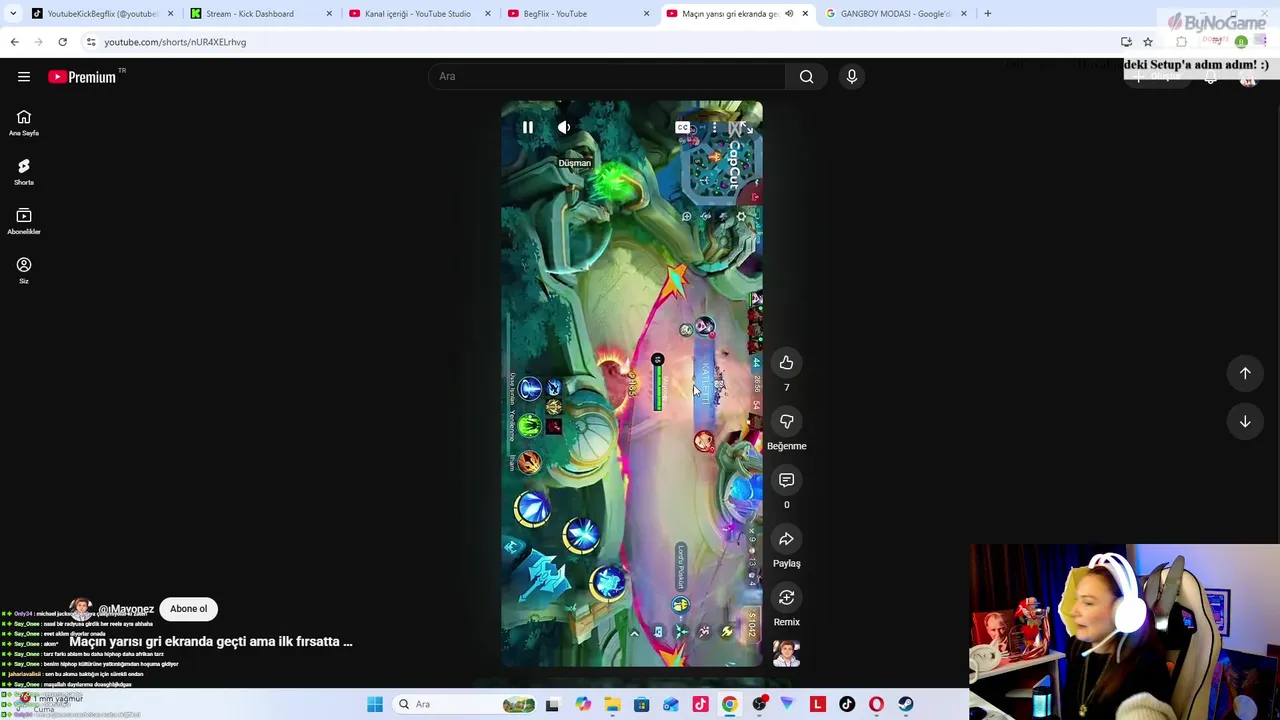Open Microsoft Store from the taskbar

[641, 705]
